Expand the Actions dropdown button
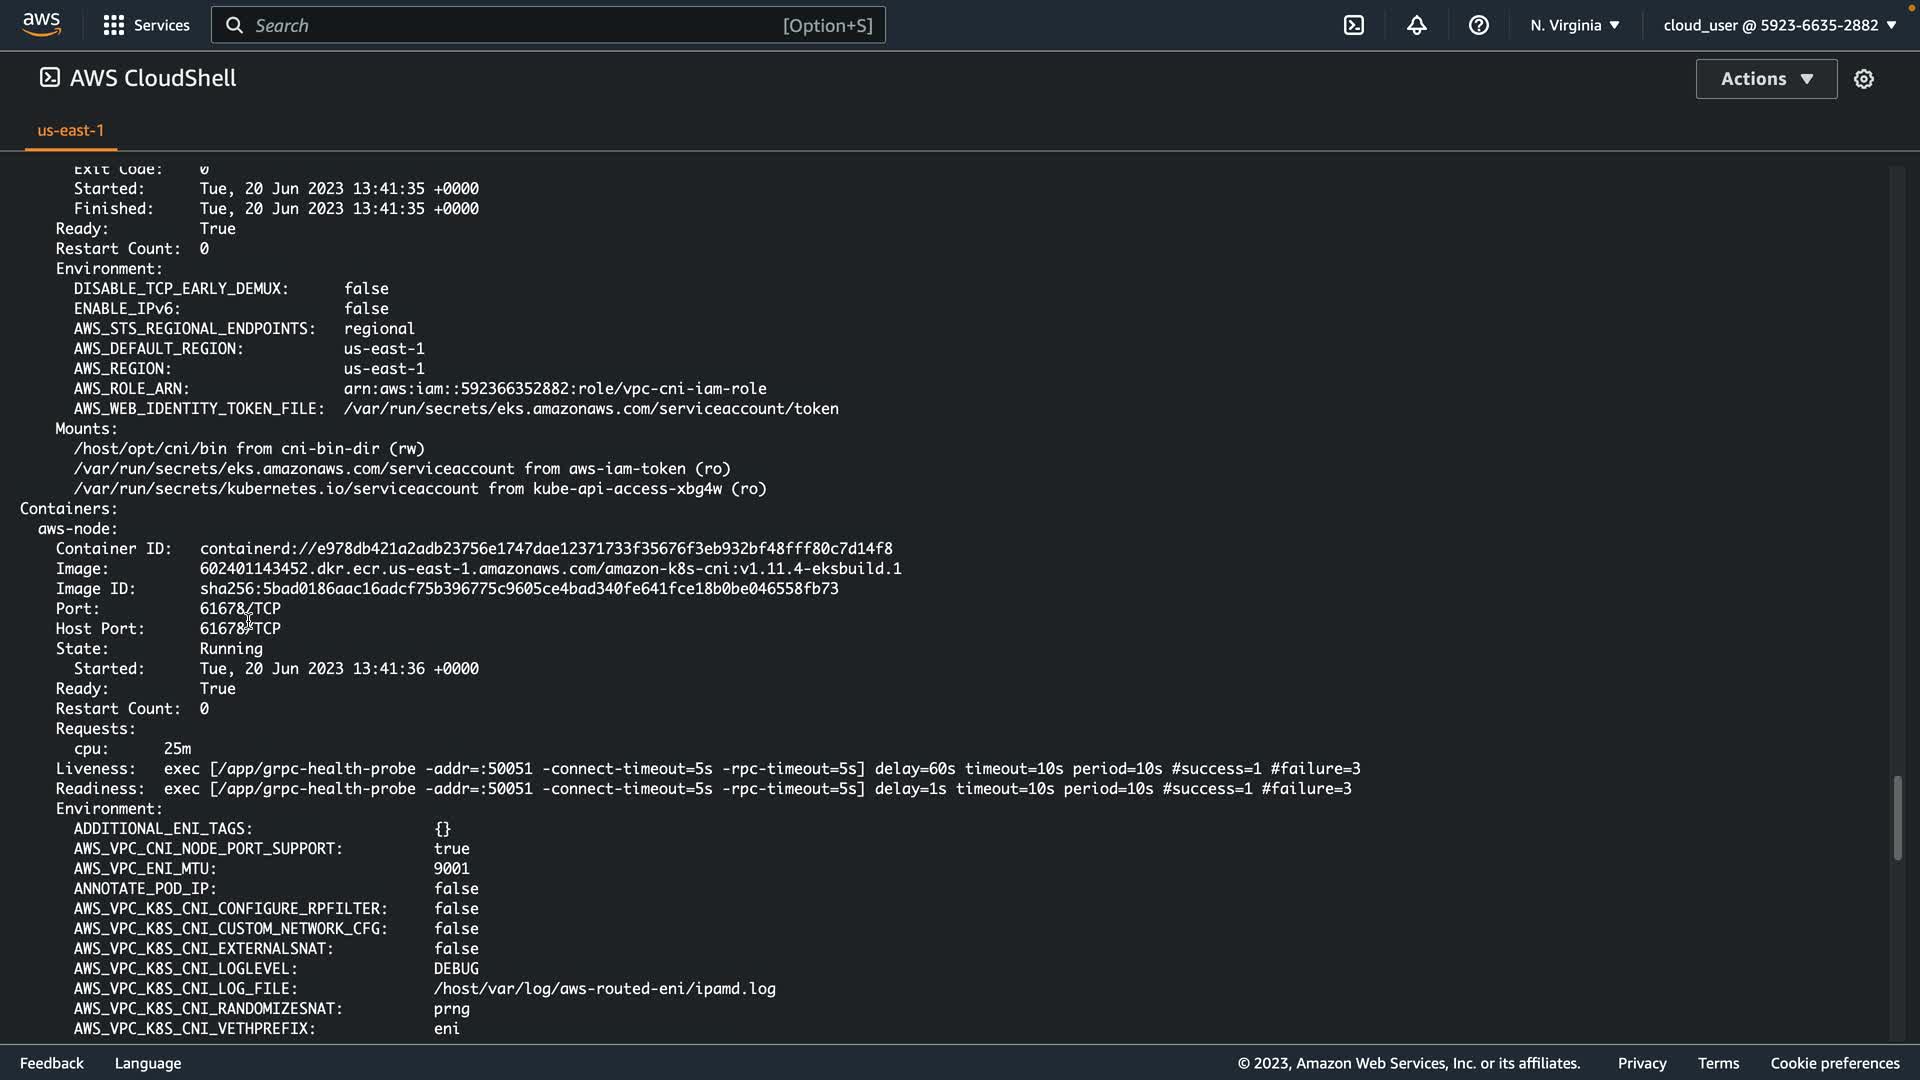 point(1766,79)
